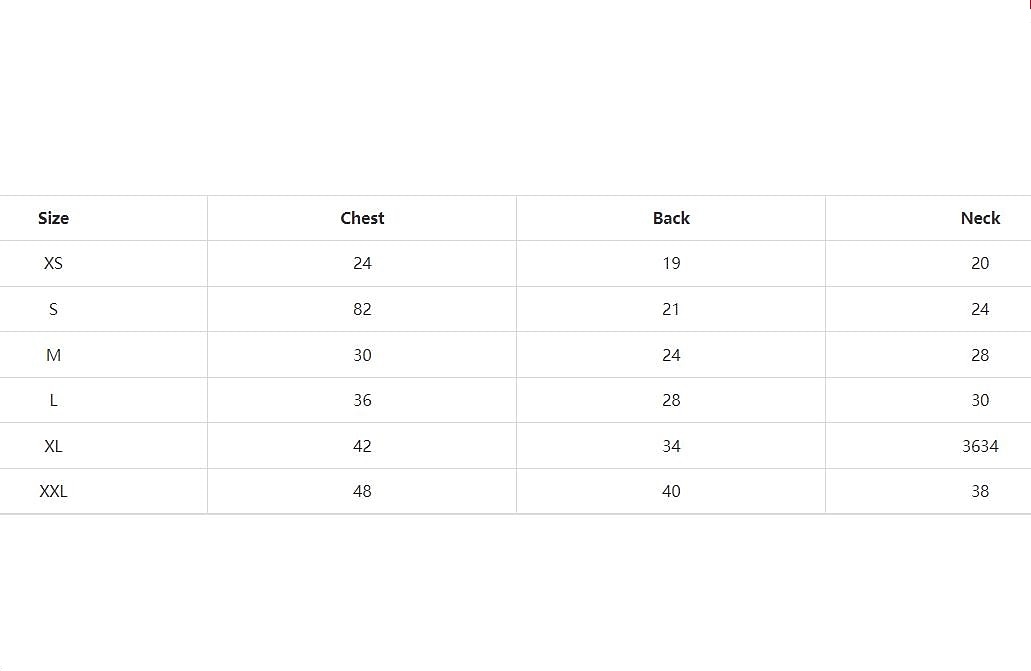Click chest value 42 in XL row
This screenshot has height=671, width=1031.
pos(362,446)
